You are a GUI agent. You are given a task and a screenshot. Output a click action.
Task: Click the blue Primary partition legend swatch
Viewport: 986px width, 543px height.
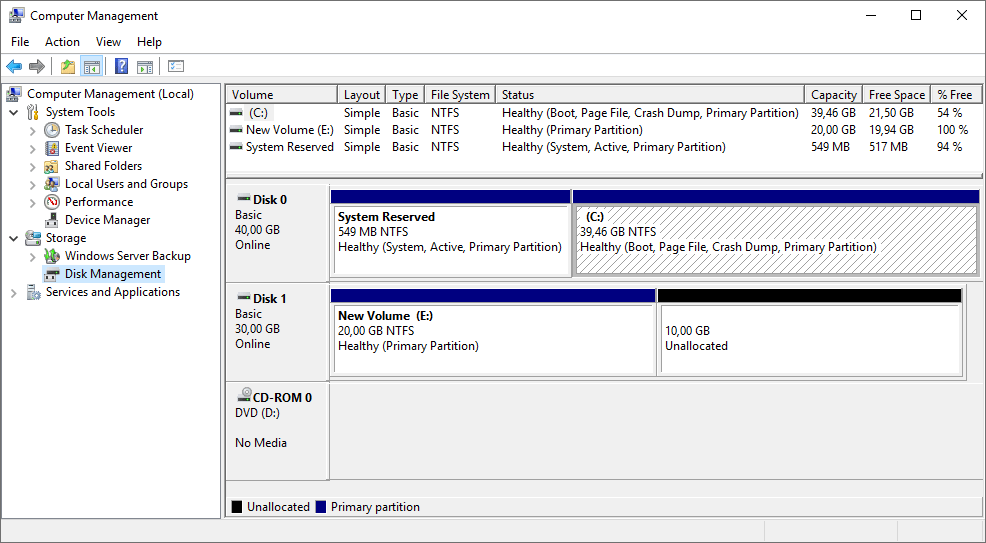(x=321, y=507)
